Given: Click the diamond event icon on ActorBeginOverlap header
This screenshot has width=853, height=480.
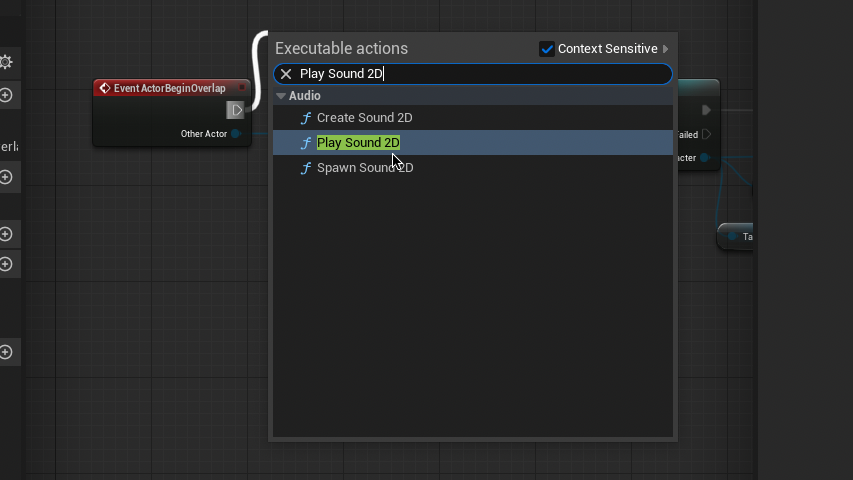Looking at the screenshot, I should pyautogui.click(x=104, y=88).
